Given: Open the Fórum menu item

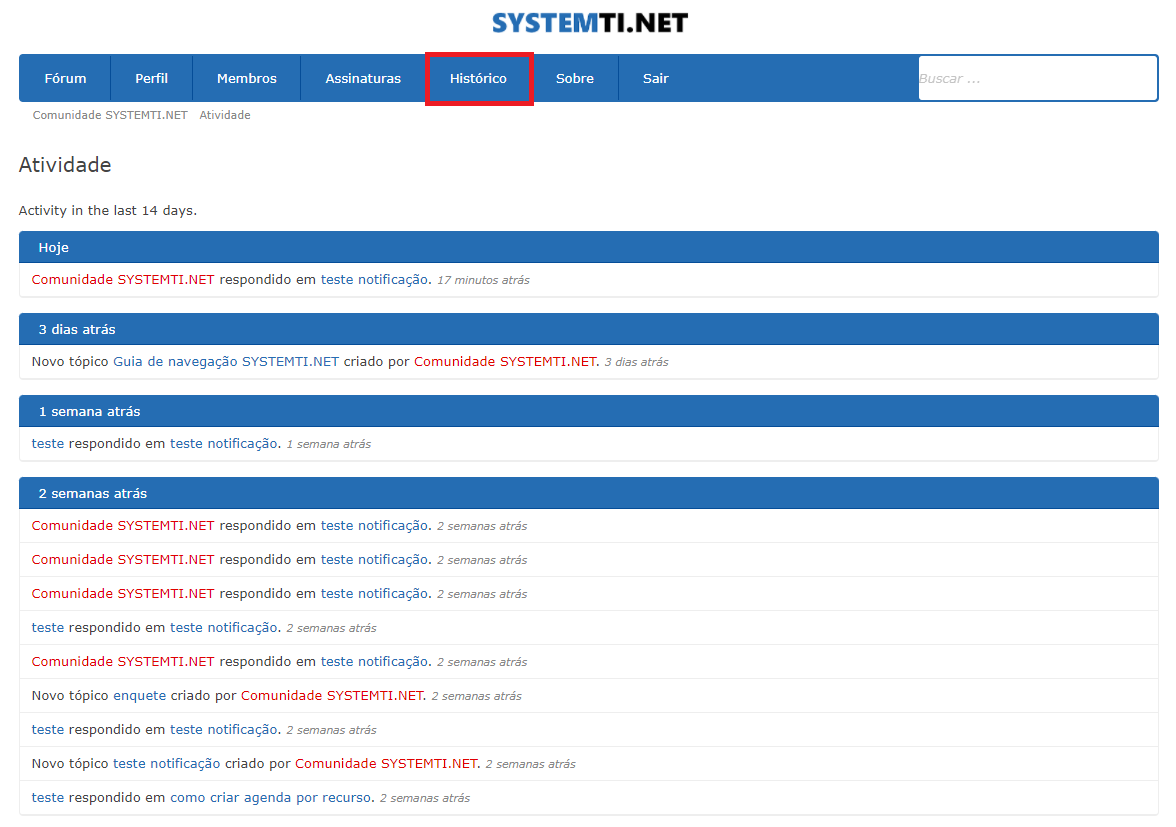Looking at the screenshot, I should click(x=65, y=78).
